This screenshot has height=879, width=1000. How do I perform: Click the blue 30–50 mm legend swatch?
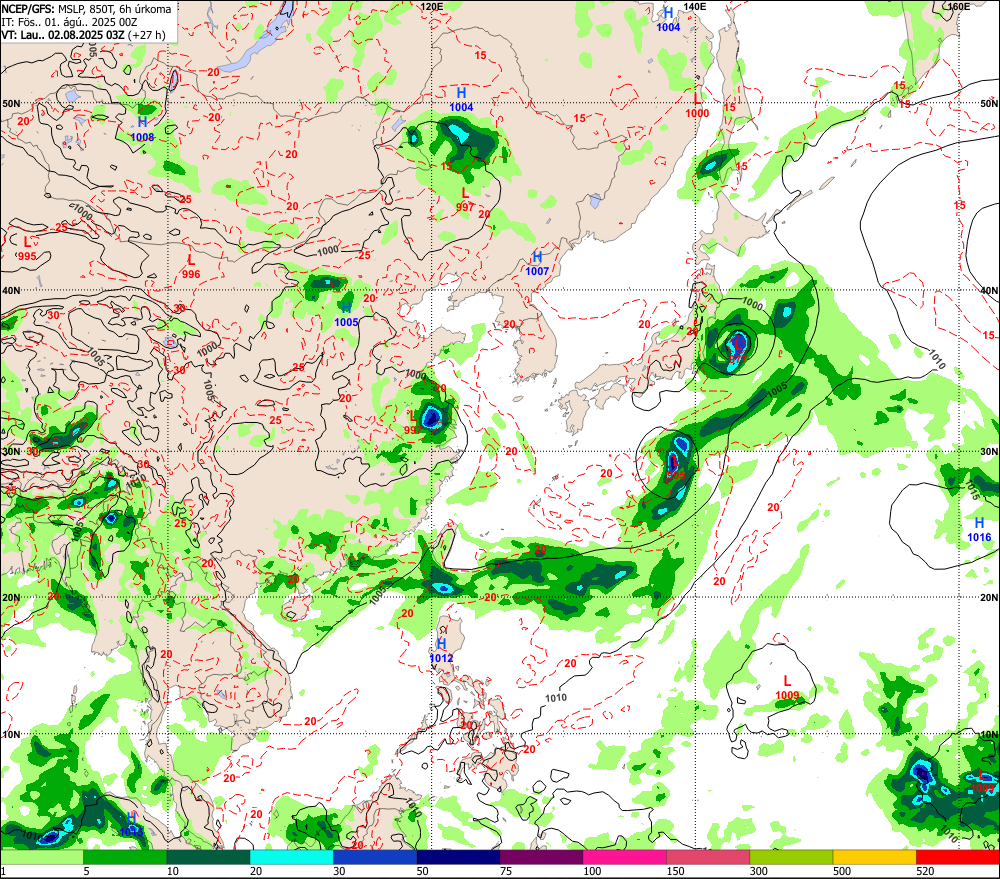(375, 857)
